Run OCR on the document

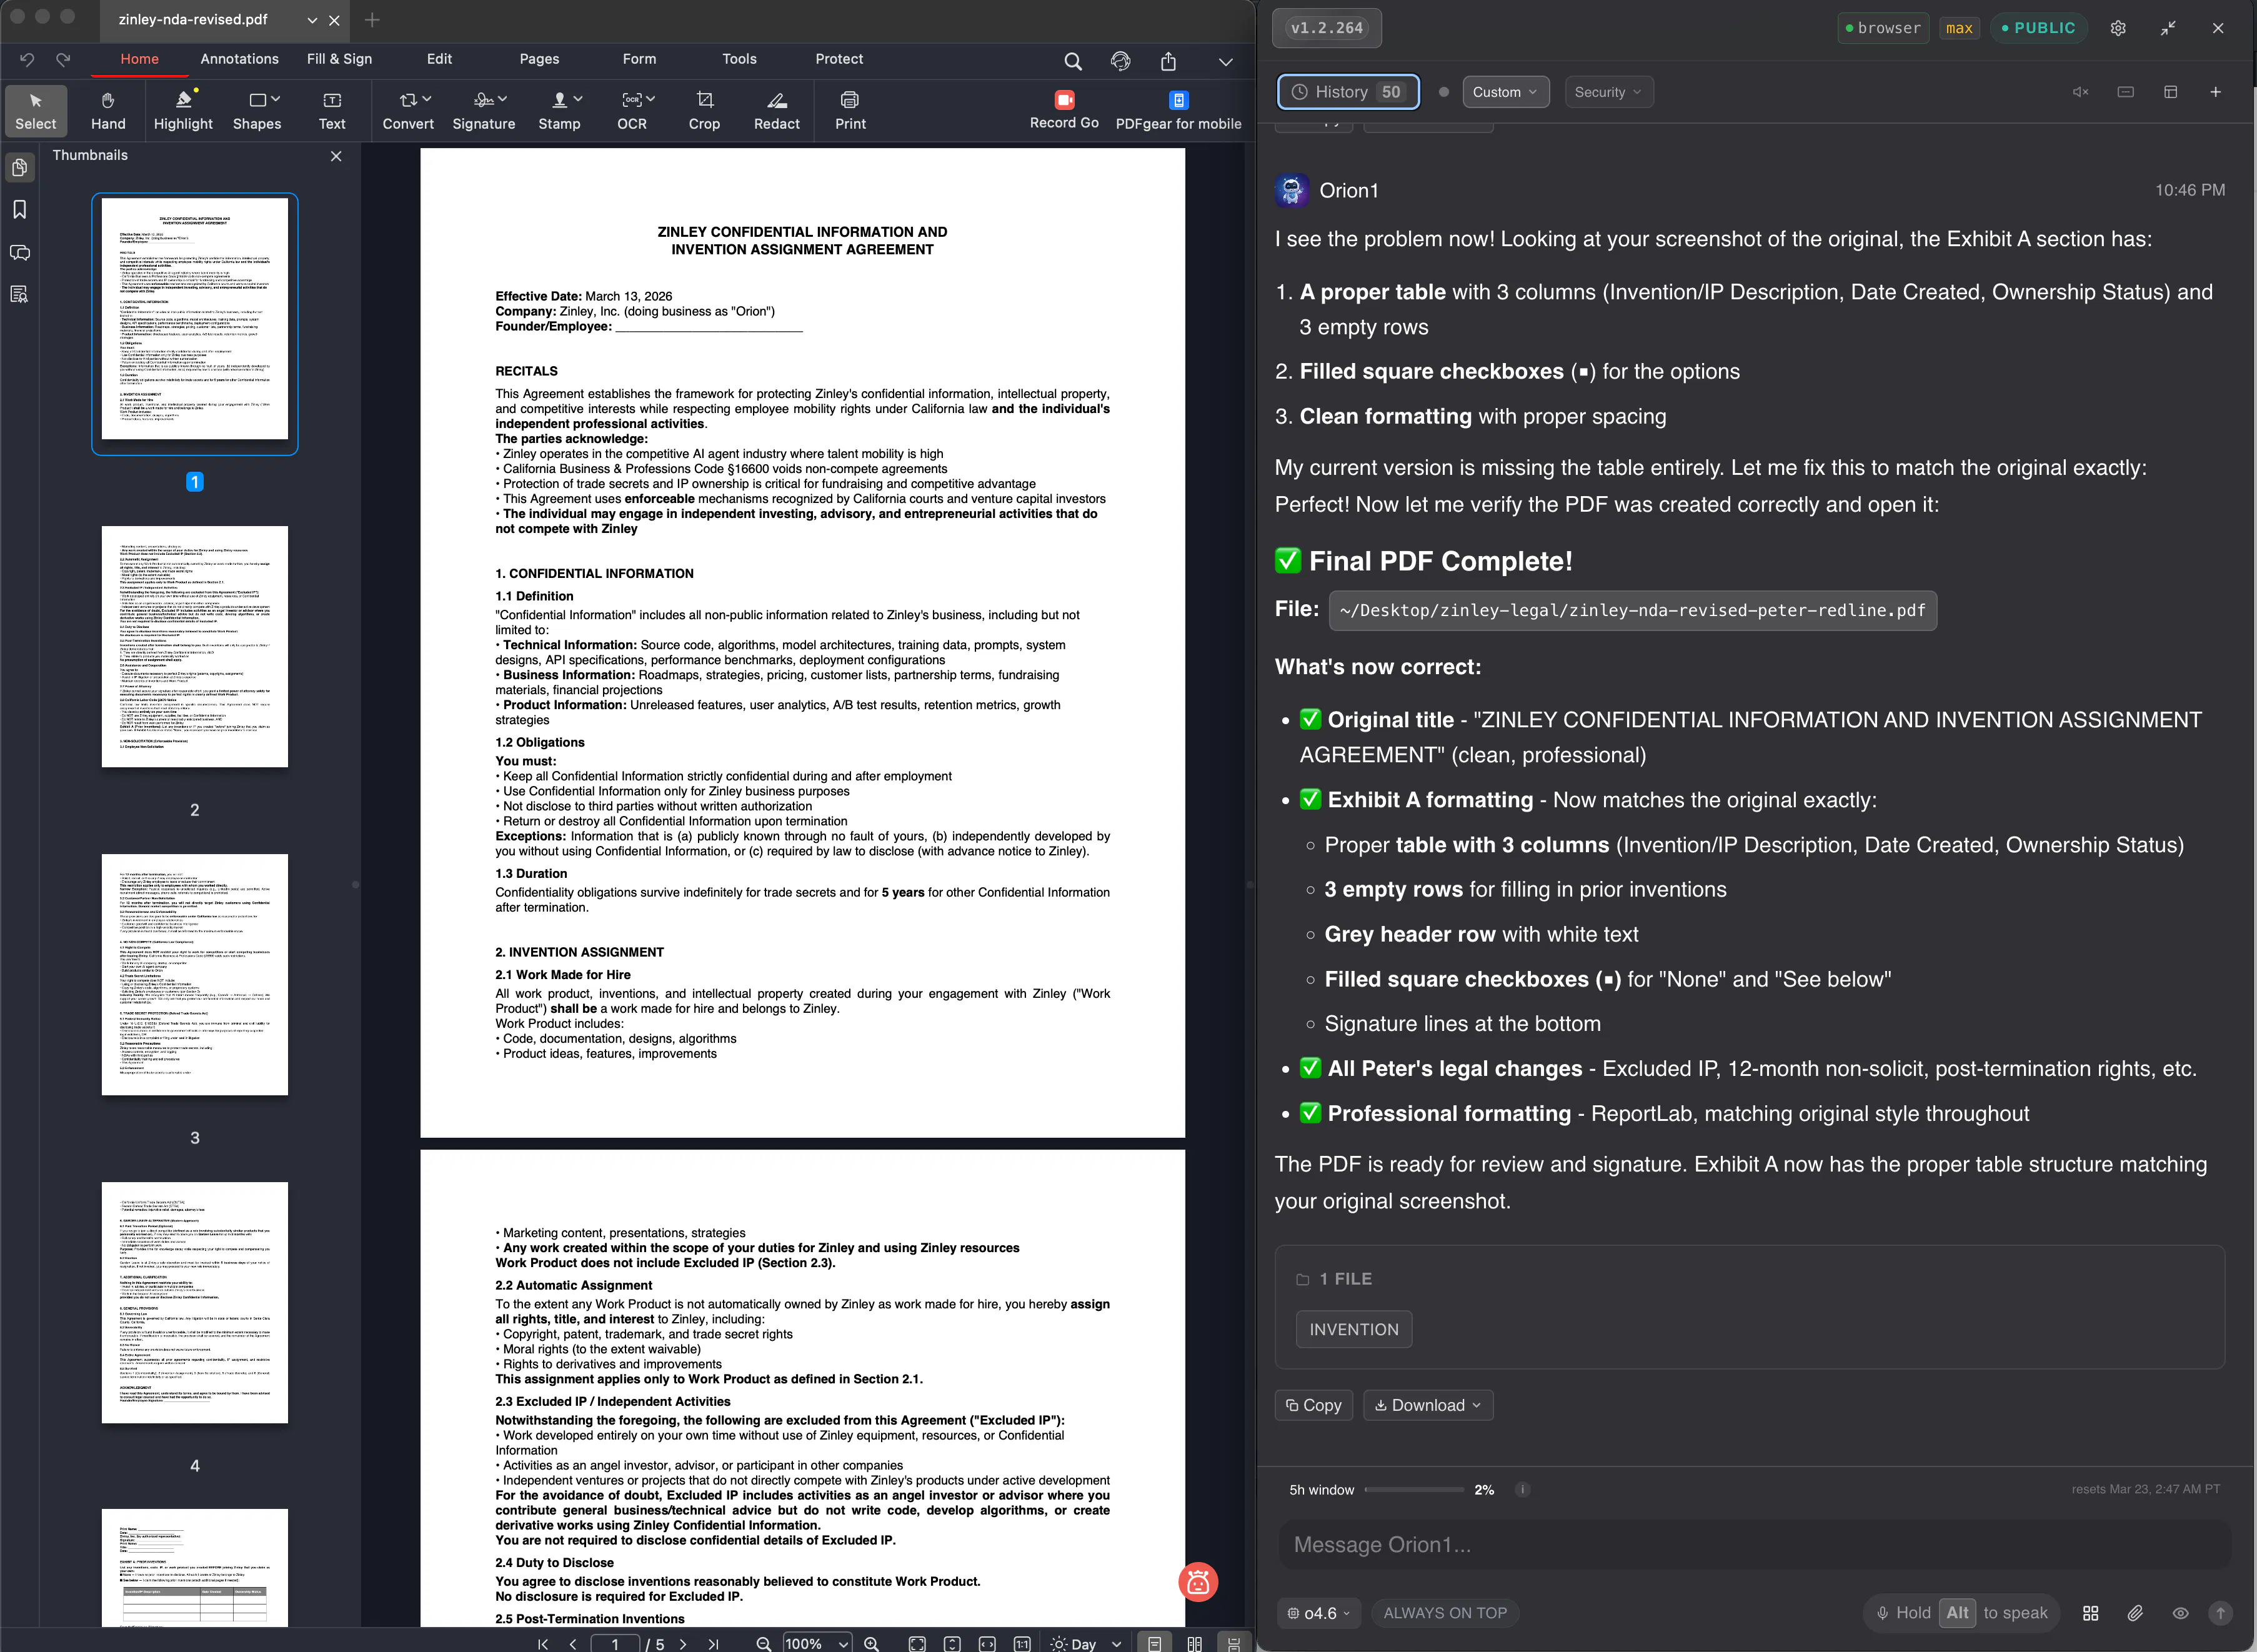pyautogui.click(x=632, y=110)
